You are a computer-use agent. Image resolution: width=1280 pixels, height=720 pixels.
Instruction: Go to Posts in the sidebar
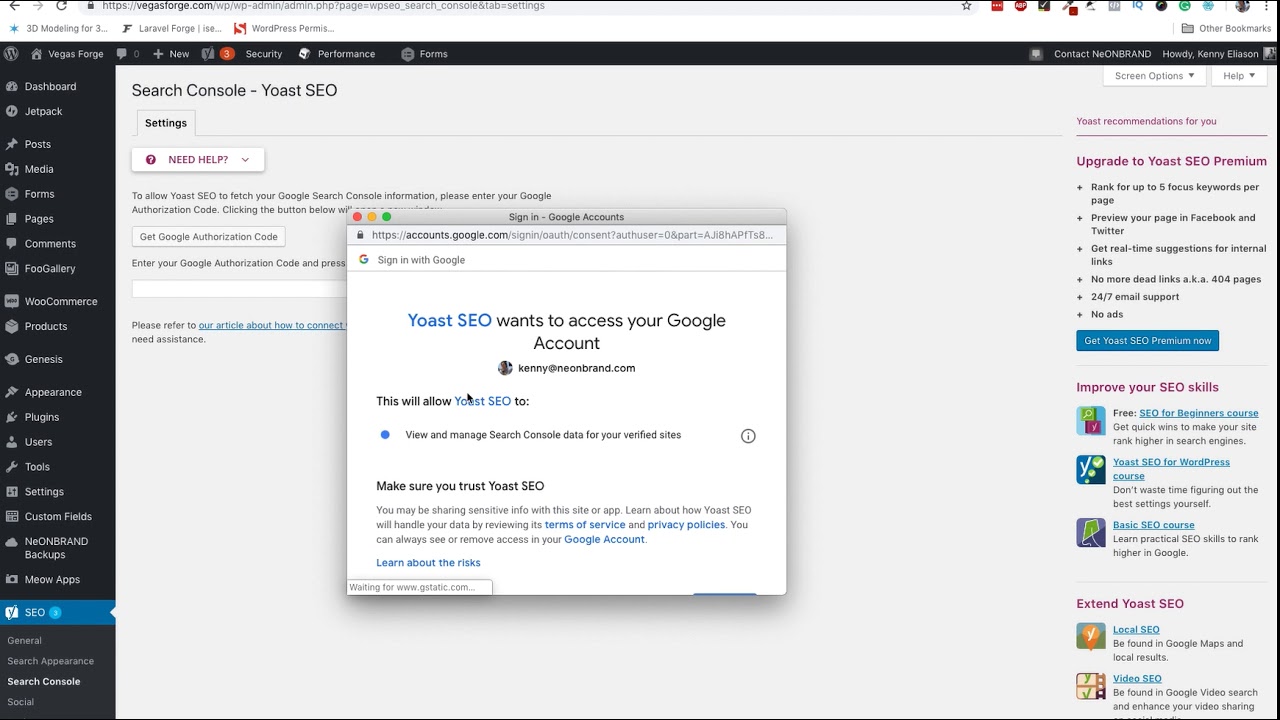pos(38,144)
